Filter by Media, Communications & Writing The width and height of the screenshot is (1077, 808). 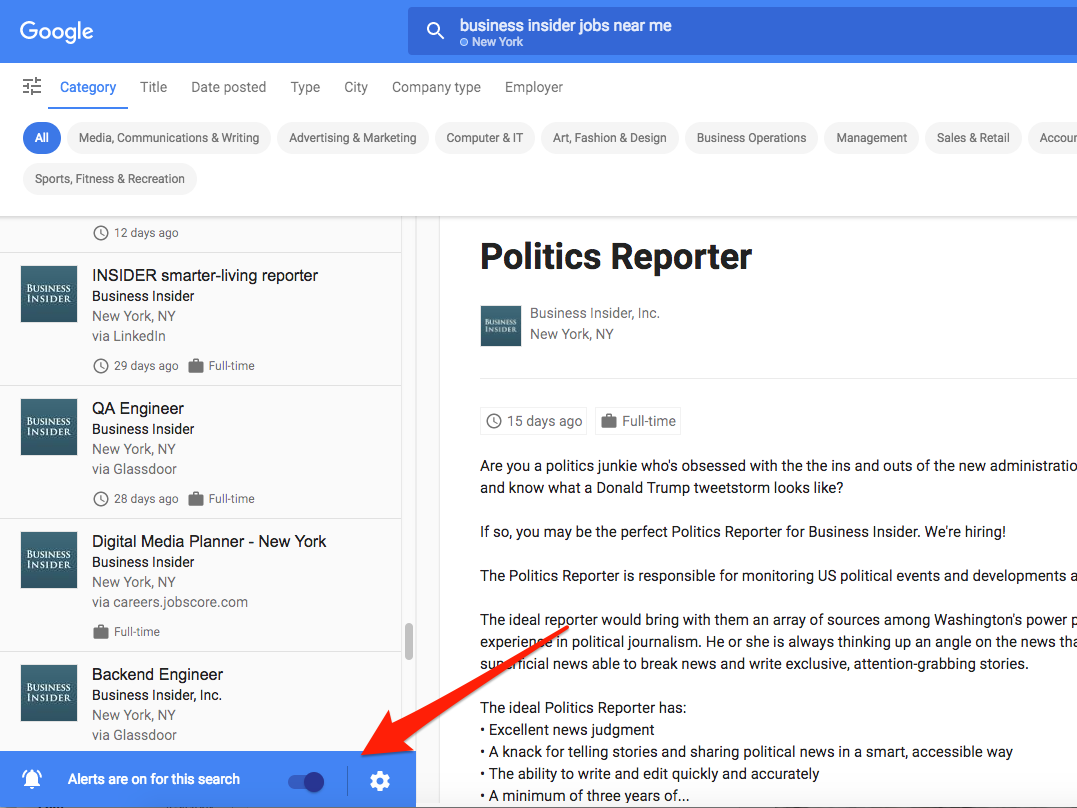pyautogui.click(x=169, y=137)
